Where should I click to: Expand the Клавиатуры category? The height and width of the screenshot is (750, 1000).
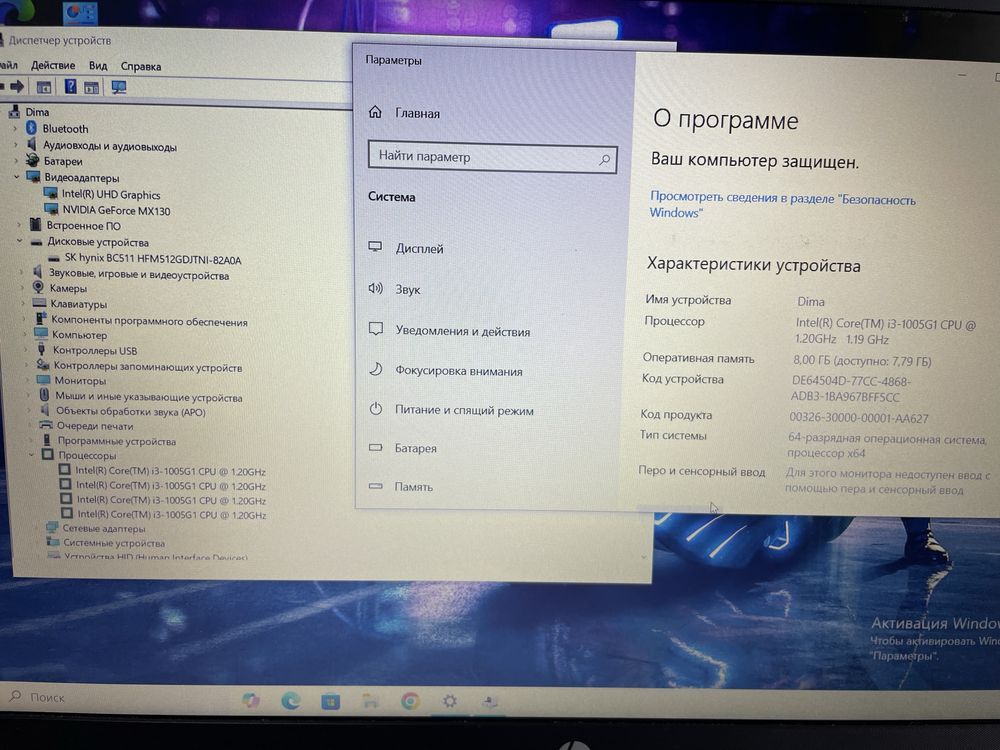pos(23,303)
